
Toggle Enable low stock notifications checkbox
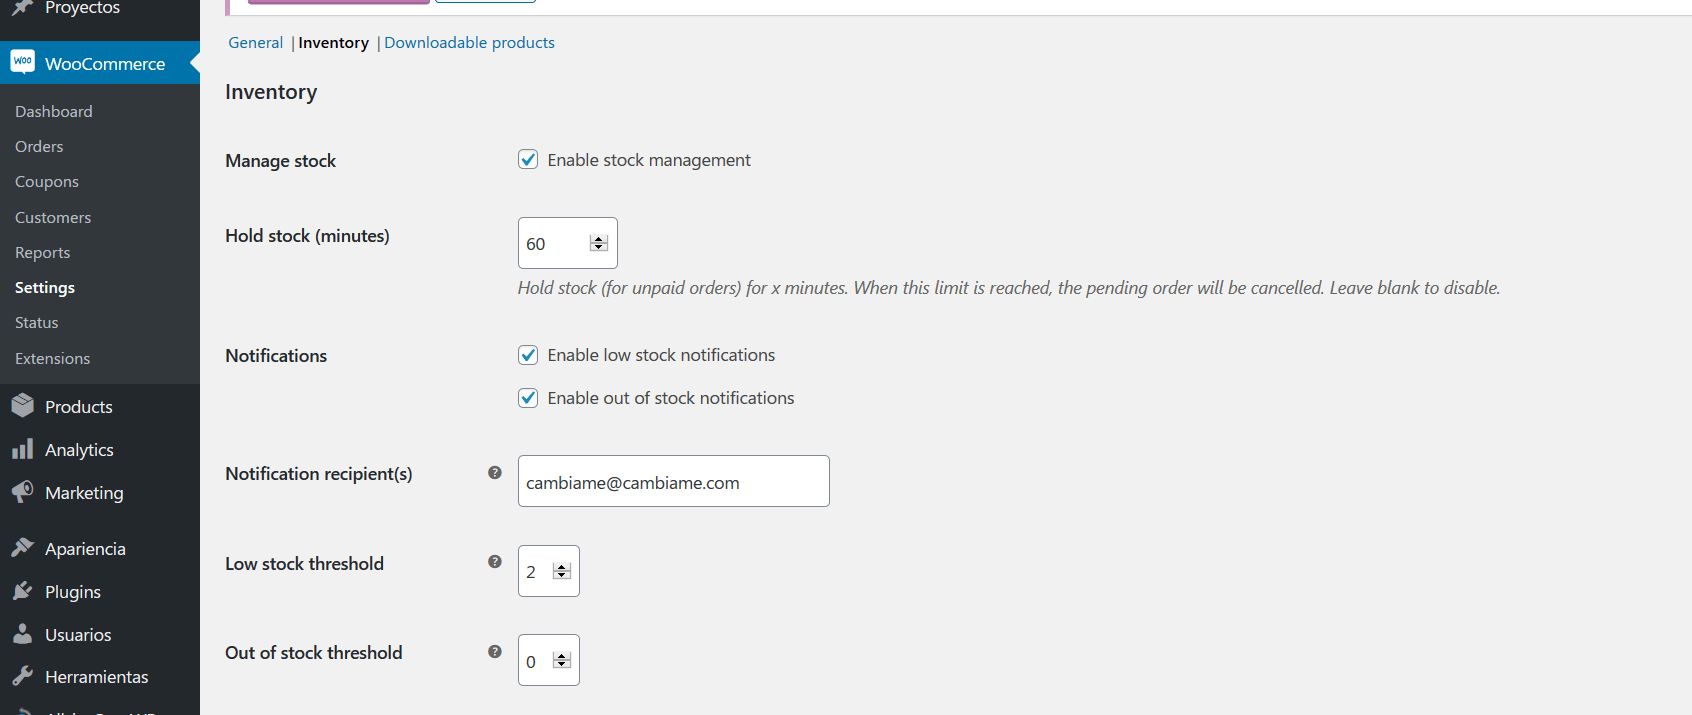[x=528, y=355]
